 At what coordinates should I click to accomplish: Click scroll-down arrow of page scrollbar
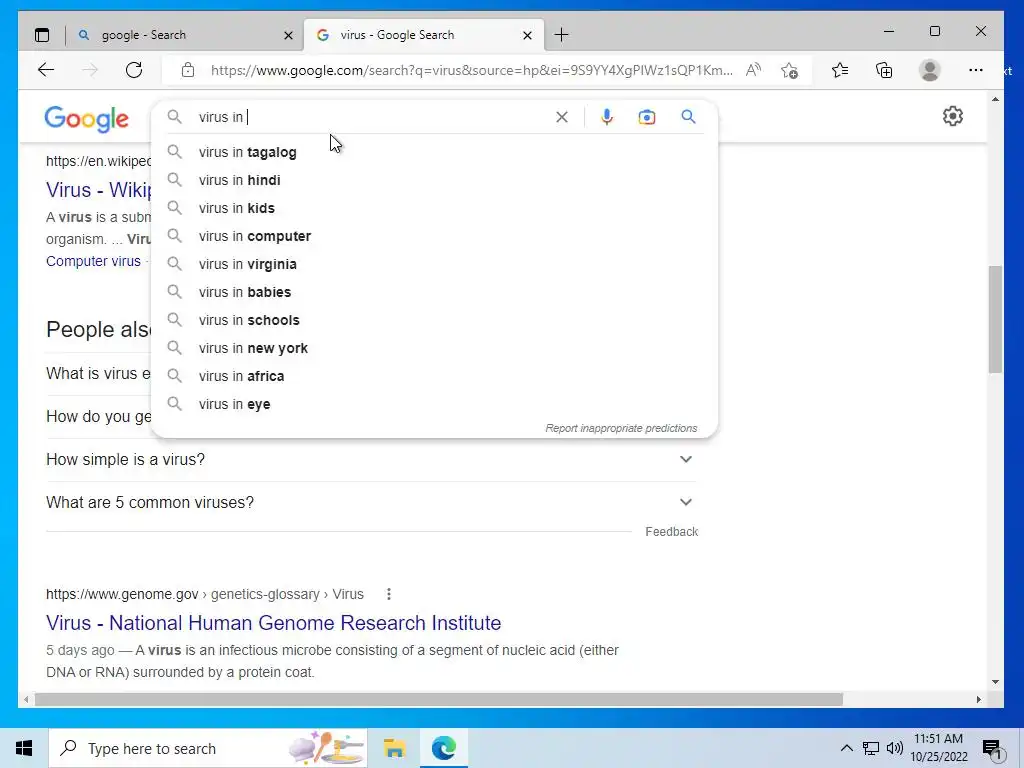tap(995, 682)
